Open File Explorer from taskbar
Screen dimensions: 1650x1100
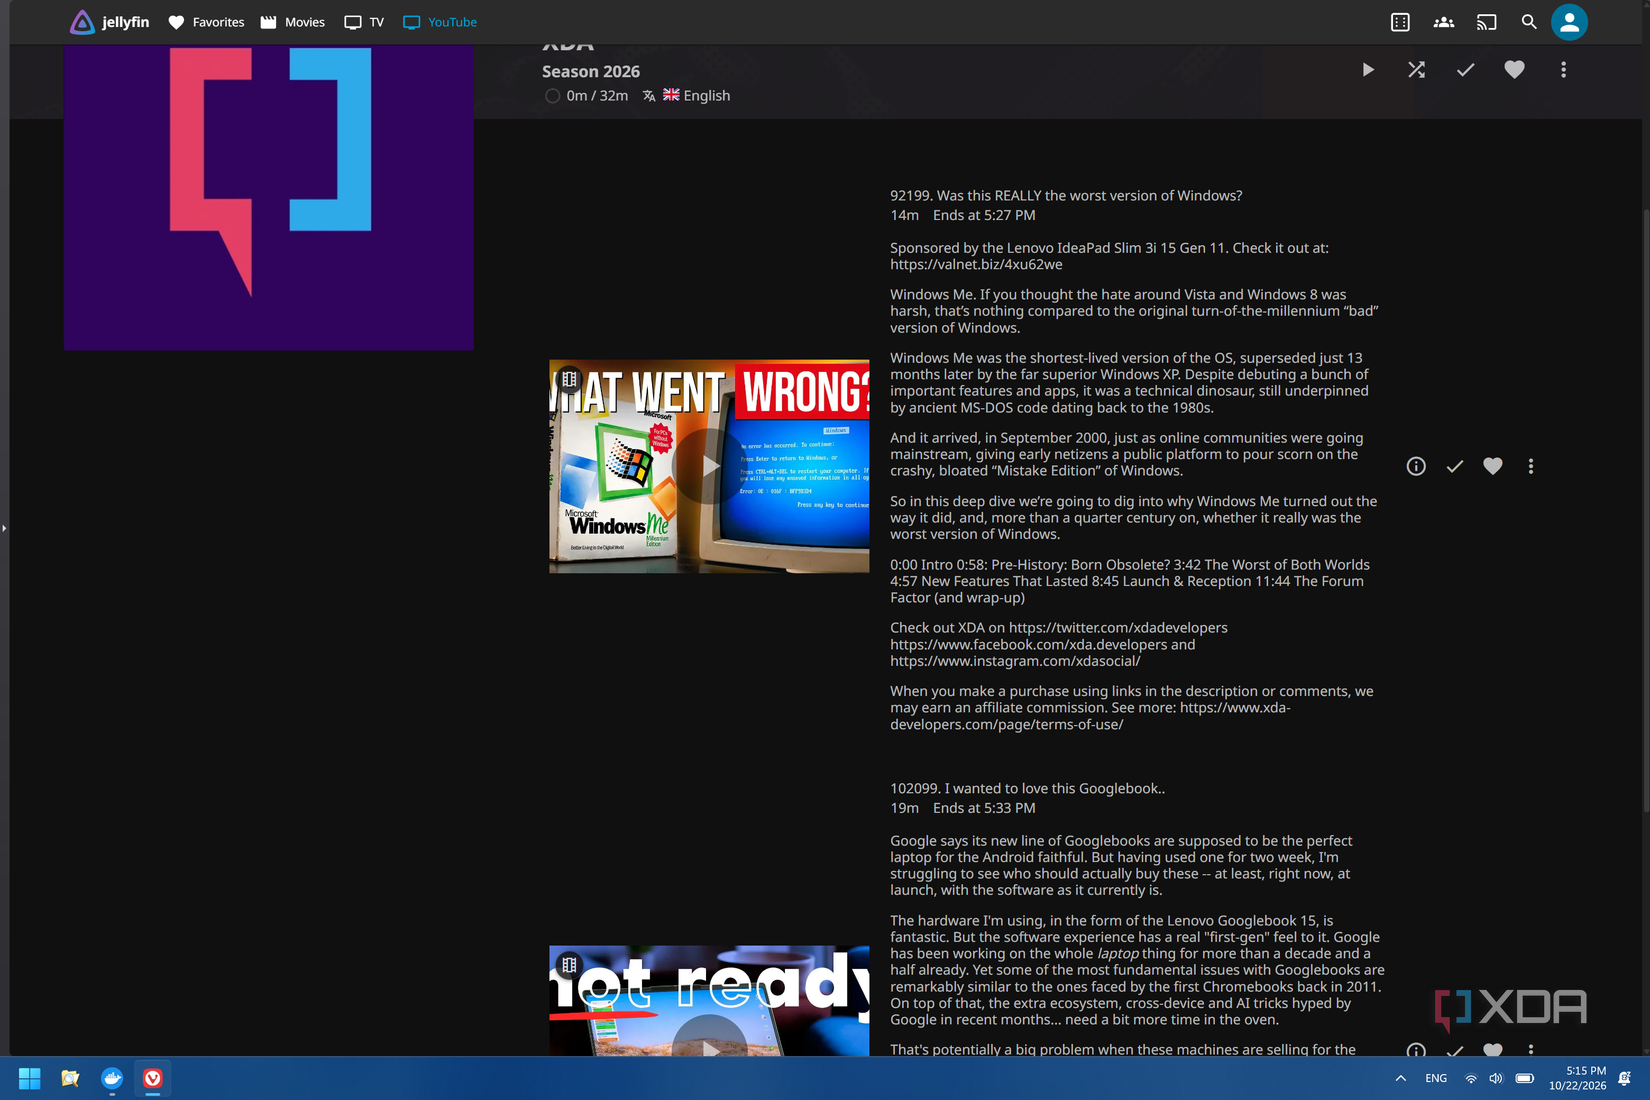pyautogui.click(x=70, y=1078)
